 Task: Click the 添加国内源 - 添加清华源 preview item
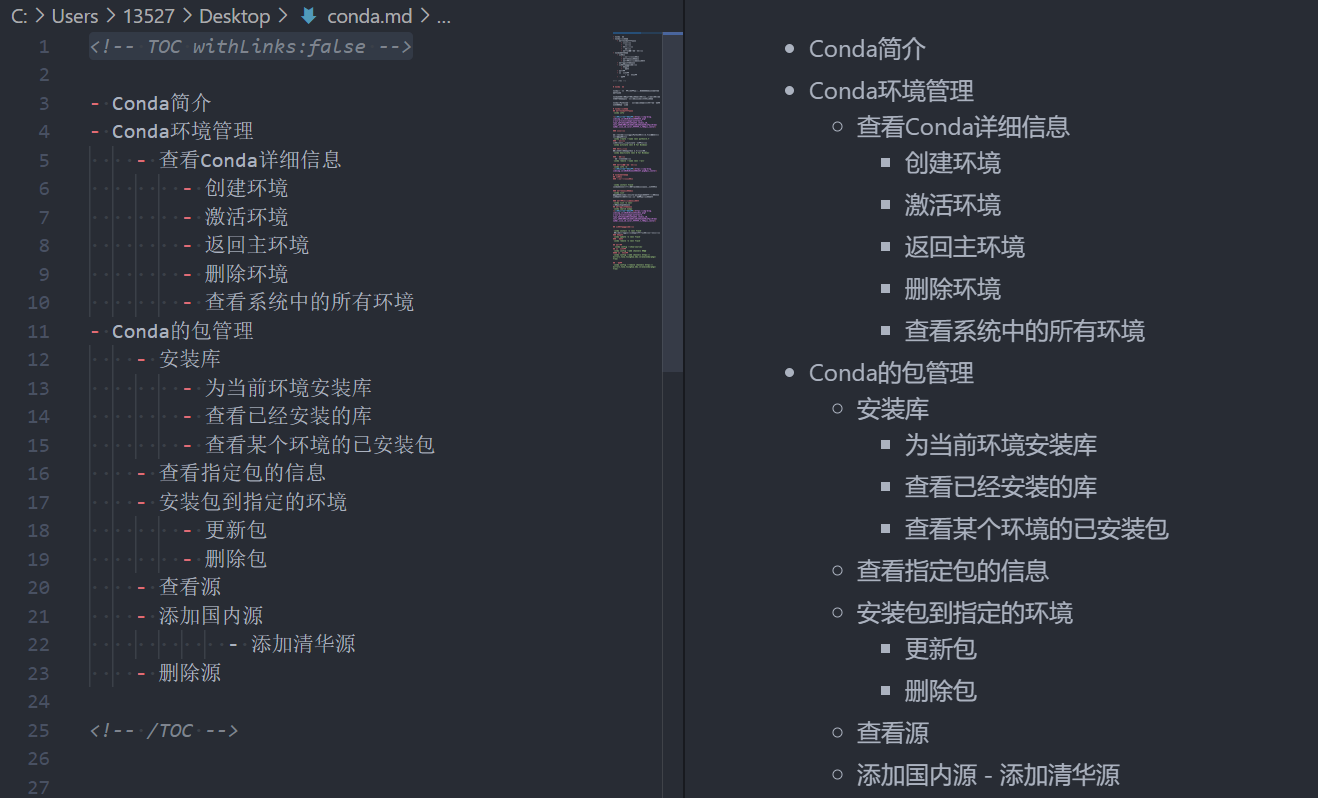pos(988,774)
